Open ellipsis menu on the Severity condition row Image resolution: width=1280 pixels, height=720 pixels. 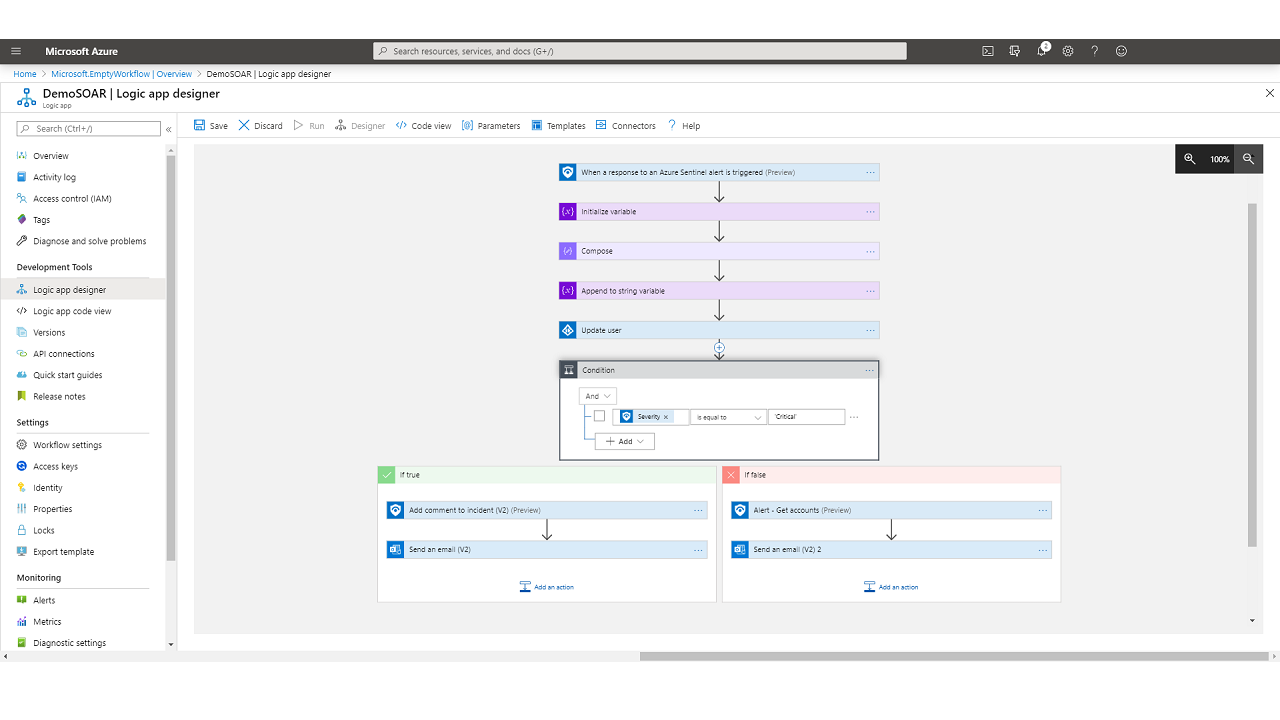coord(854,417)
